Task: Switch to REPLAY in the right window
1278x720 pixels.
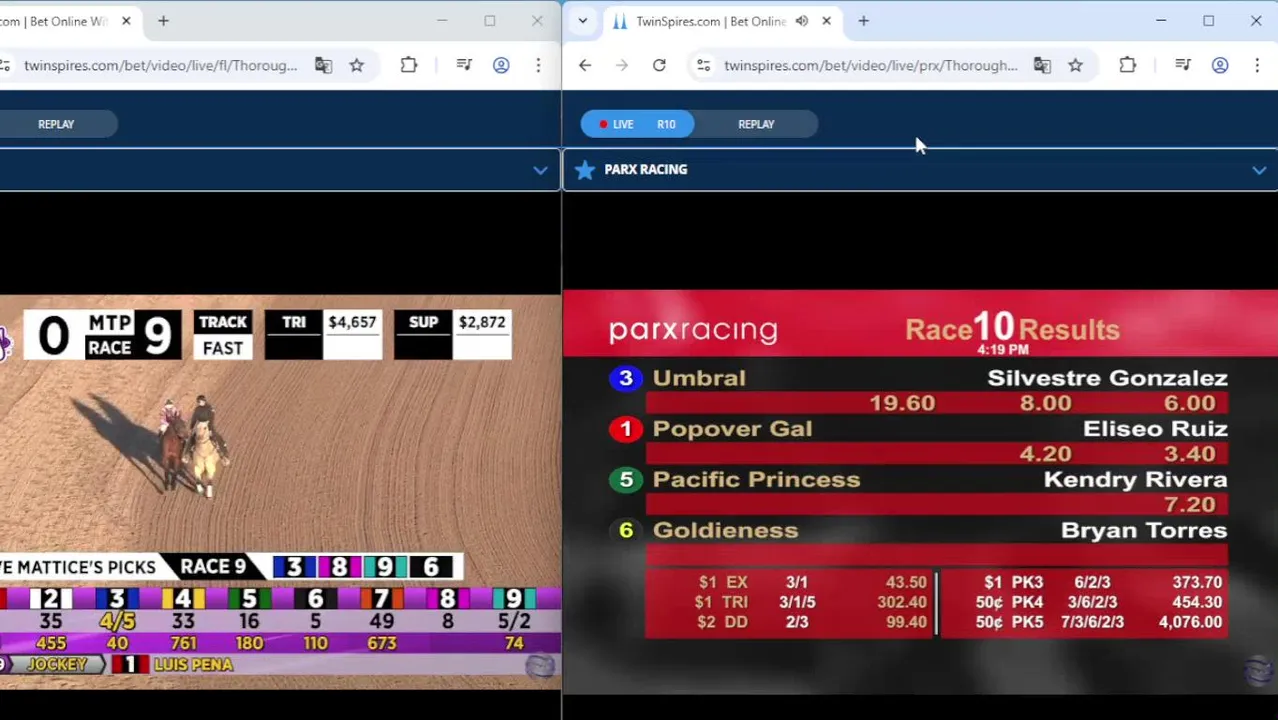Action: point(756,124)
